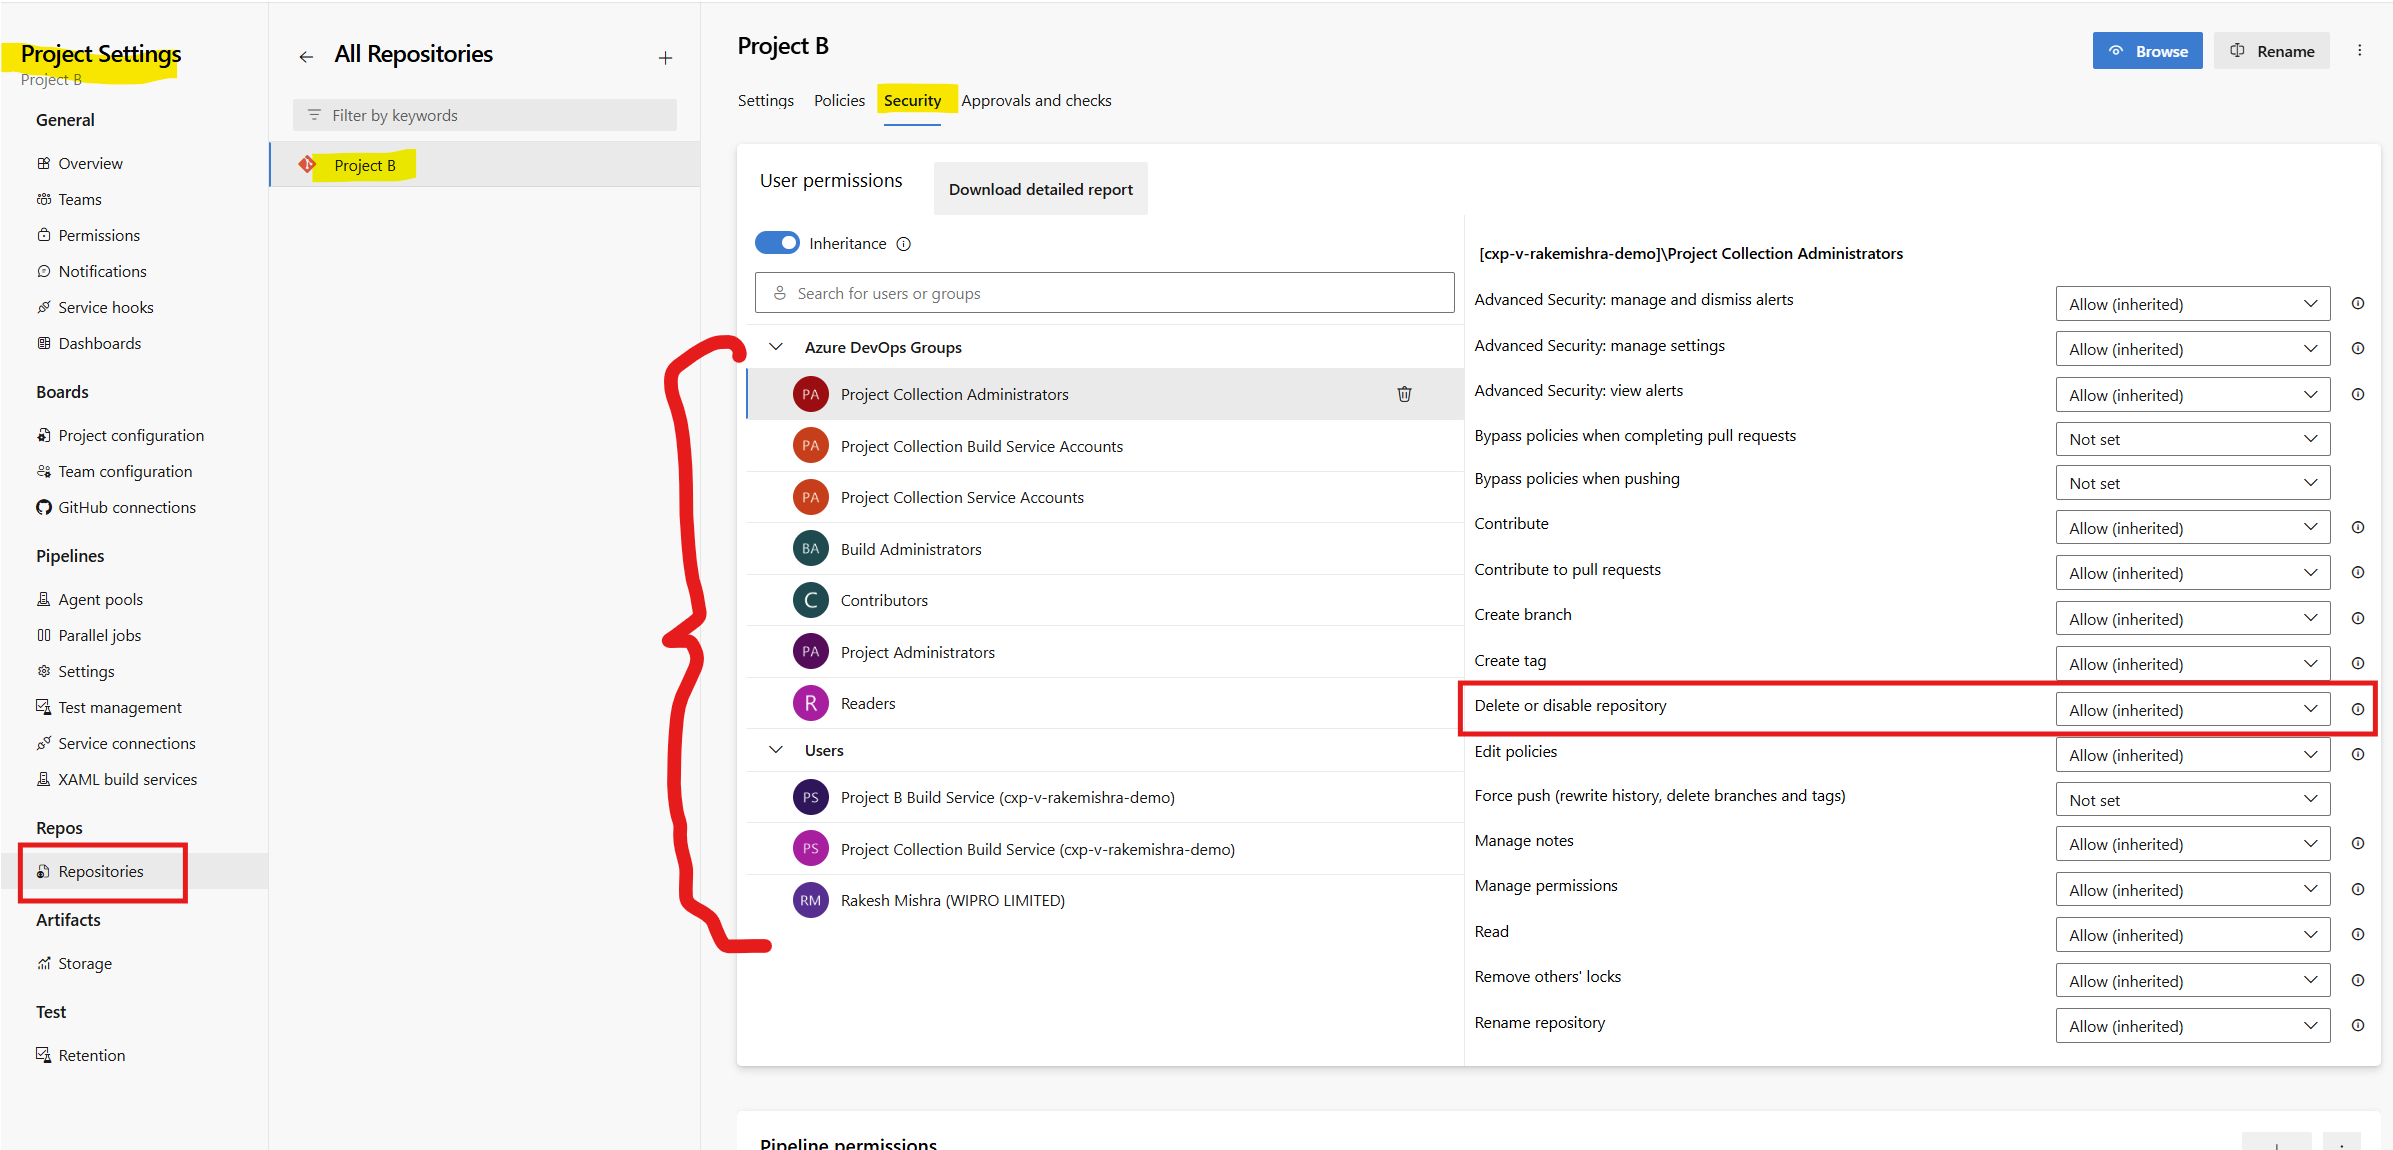Collapse the Azure DevOps Groups section
Viewport: 2393px width, 1150px height.
tap(776, 347)
